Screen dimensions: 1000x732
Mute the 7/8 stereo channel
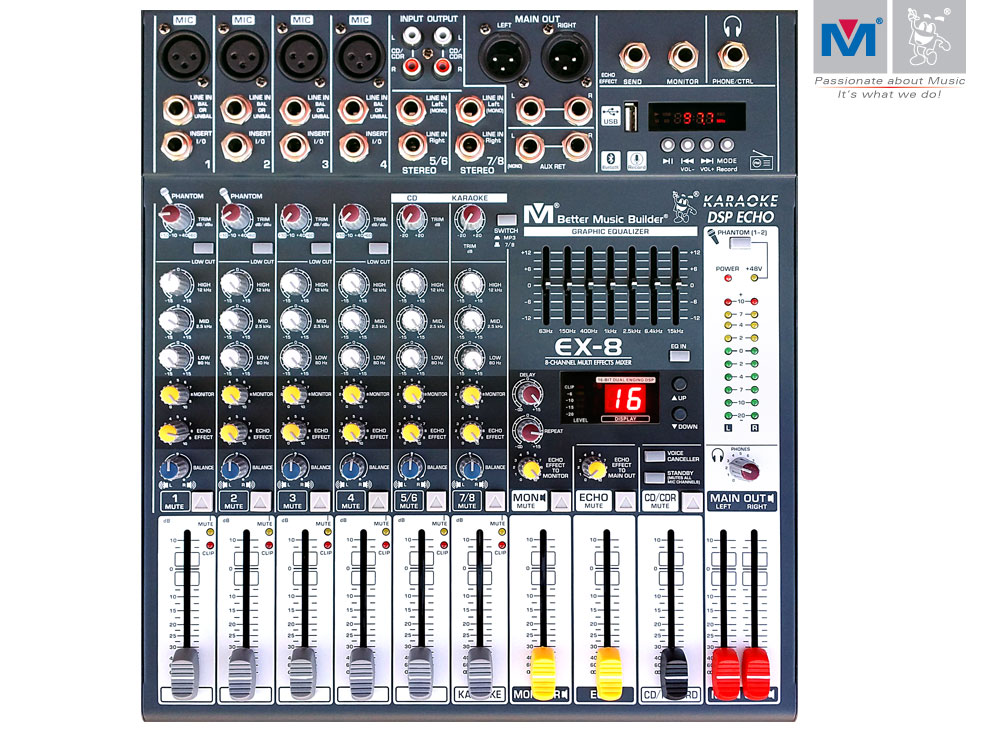click(495, 501)
